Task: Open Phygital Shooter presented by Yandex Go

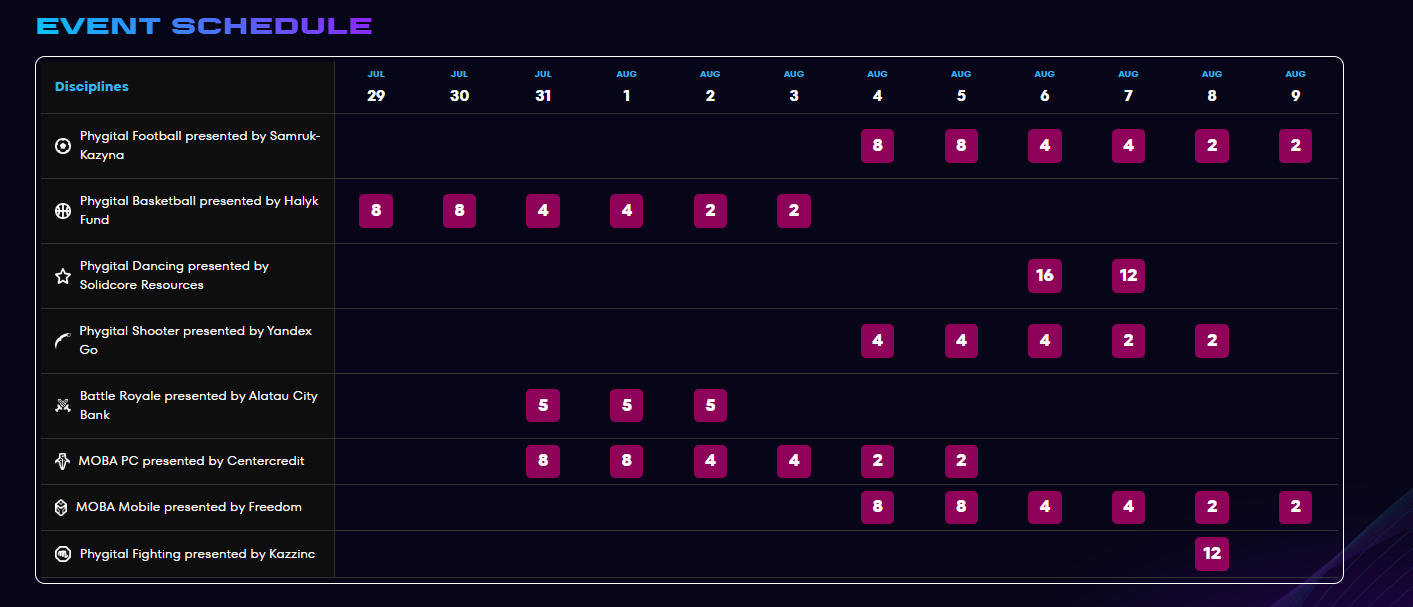Action: point(196,341)
